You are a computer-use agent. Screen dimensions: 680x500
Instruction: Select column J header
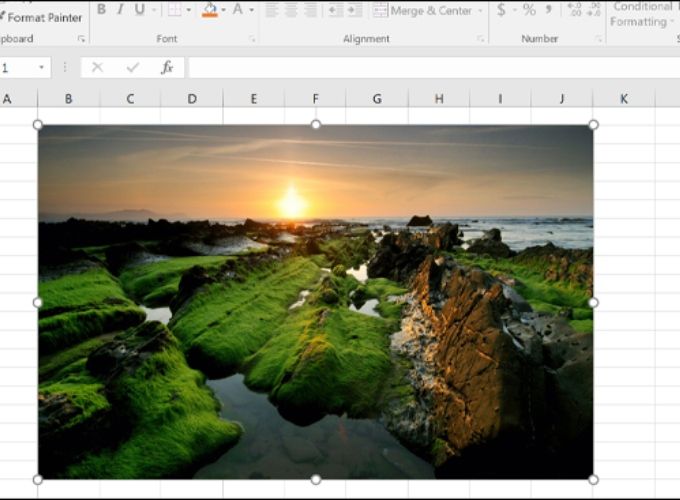(x=562, y=98)
